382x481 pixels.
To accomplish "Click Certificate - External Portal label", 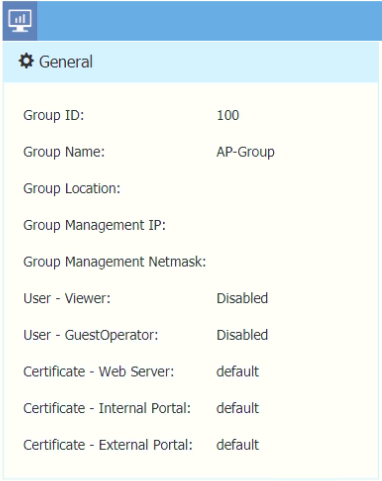I will pyautogui.click(x=108, y=445).
